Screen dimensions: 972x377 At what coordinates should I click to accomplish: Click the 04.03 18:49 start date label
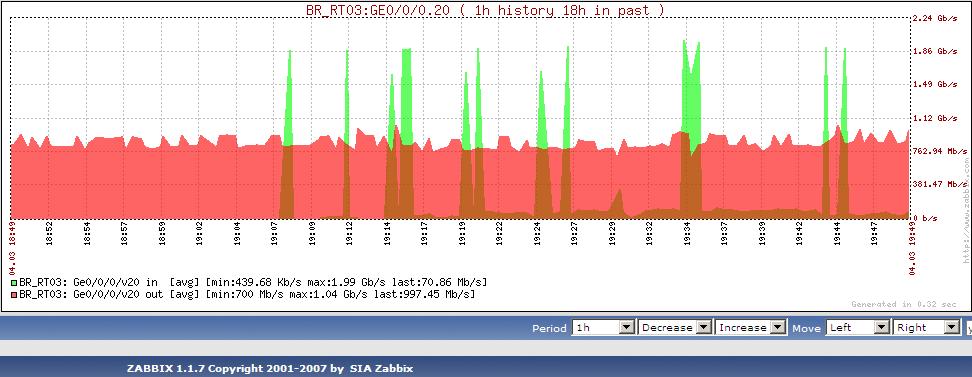(13, 247)
